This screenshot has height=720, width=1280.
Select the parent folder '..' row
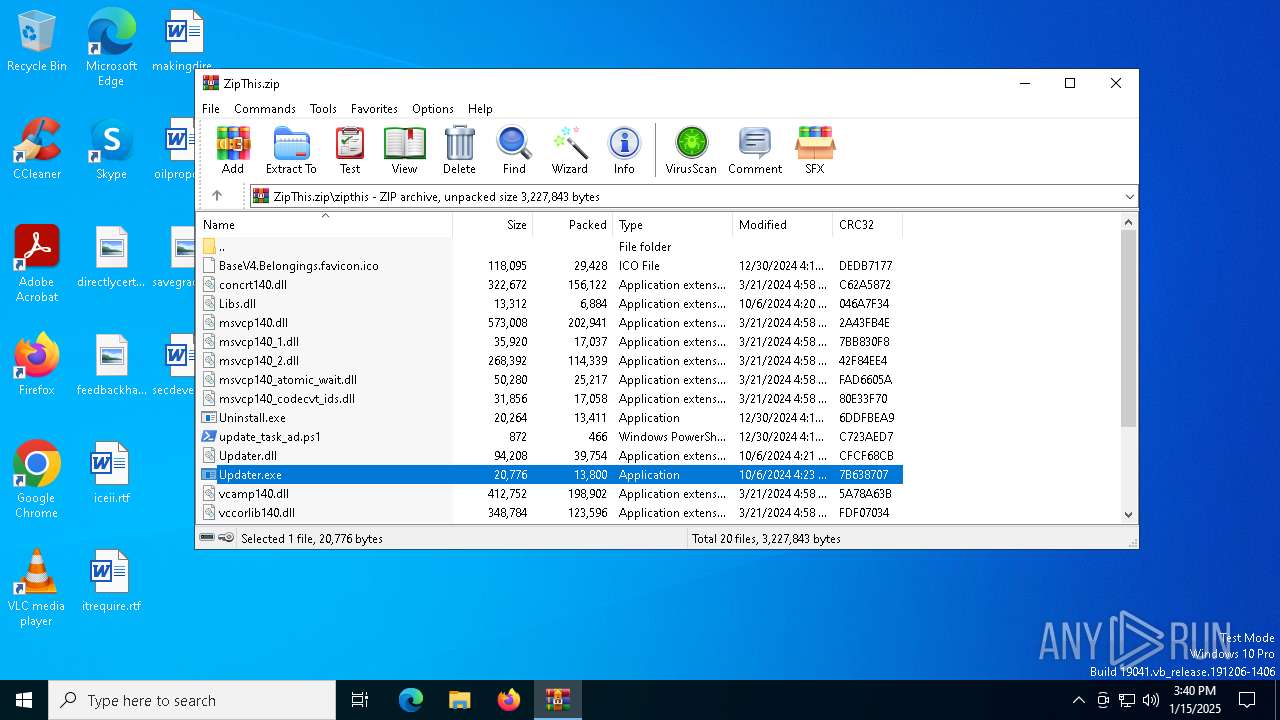(550, 247)
